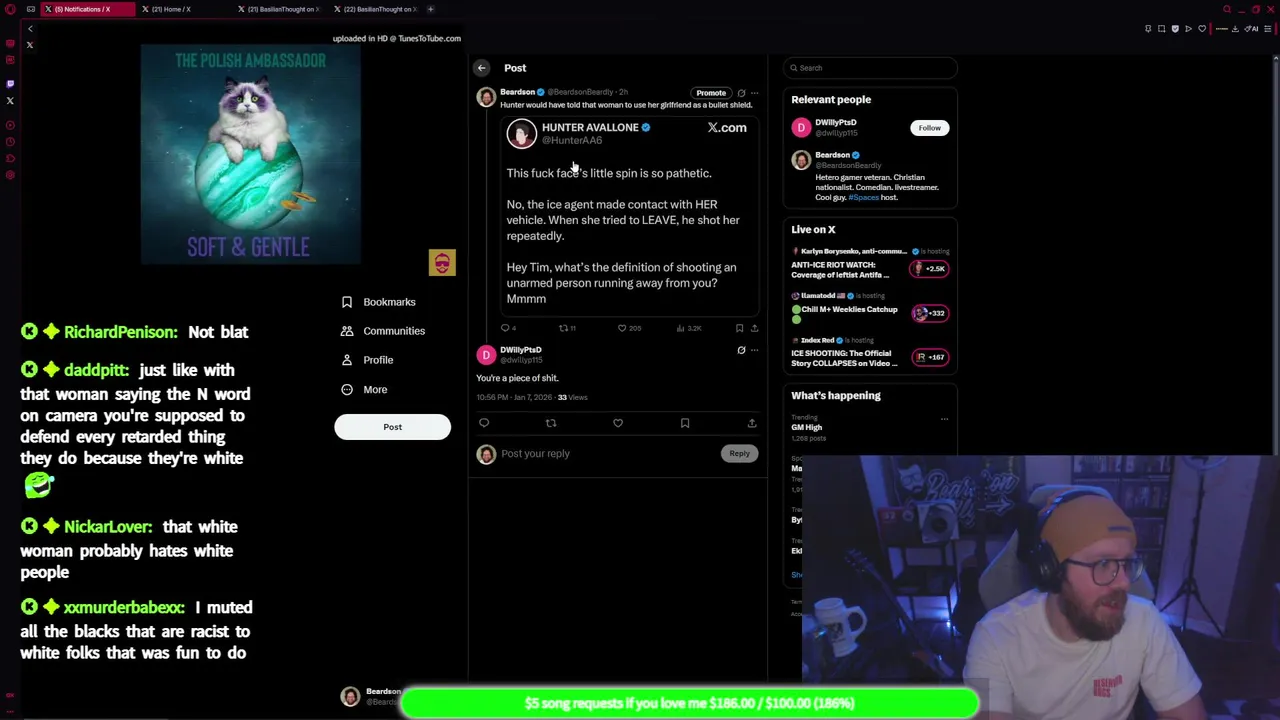Follow DWillyPtsD in Relevant people
Image resolution: width=1280 pixels, height=720 pixels.
coord(930,128)
